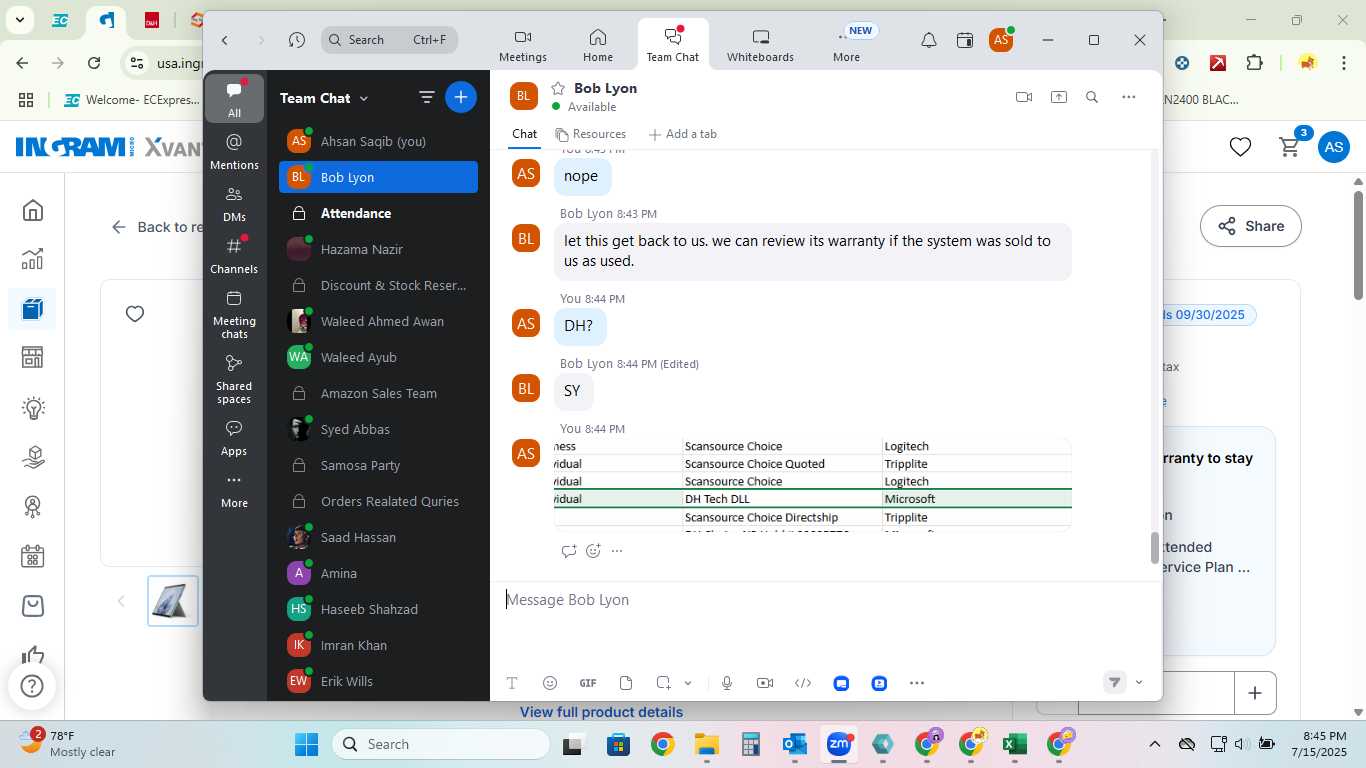The width and height of the screenshot is (1366, 768).
Task: Select All chats in sidebar
Action: click(234, 99)
